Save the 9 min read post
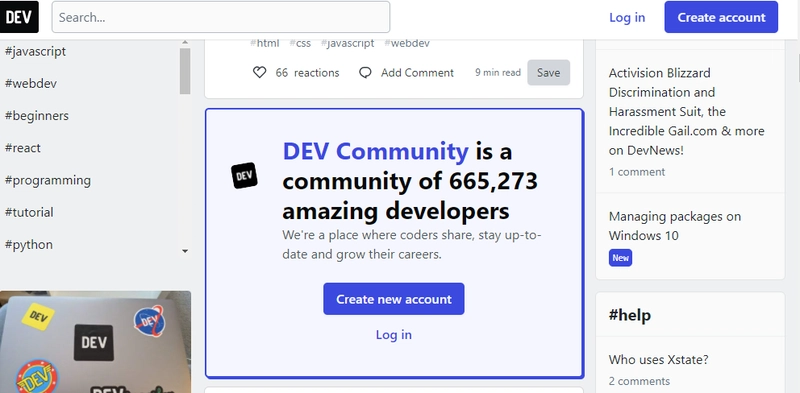Viewport: 800px width, 393px height. [x=548, y=72]
